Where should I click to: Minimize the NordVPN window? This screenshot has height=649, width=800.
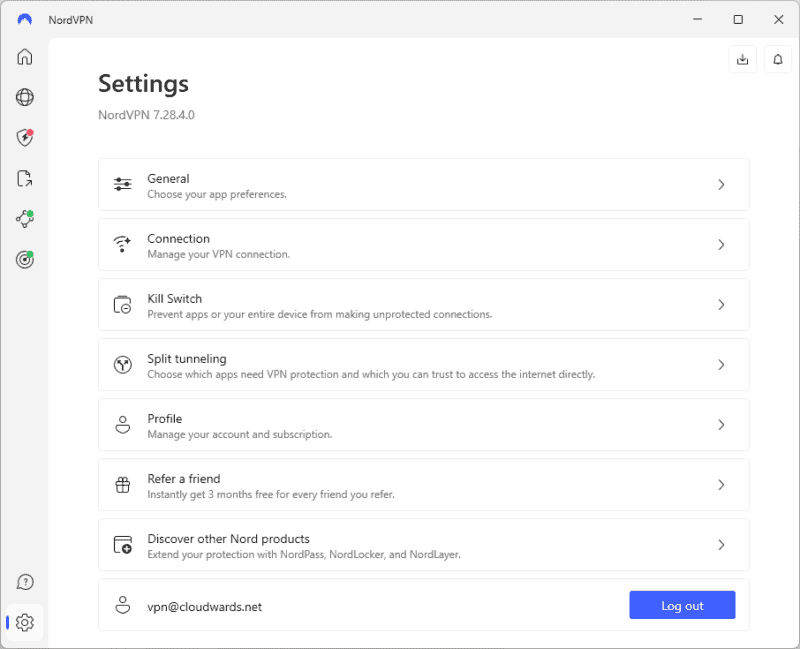[x=697, y=19]
